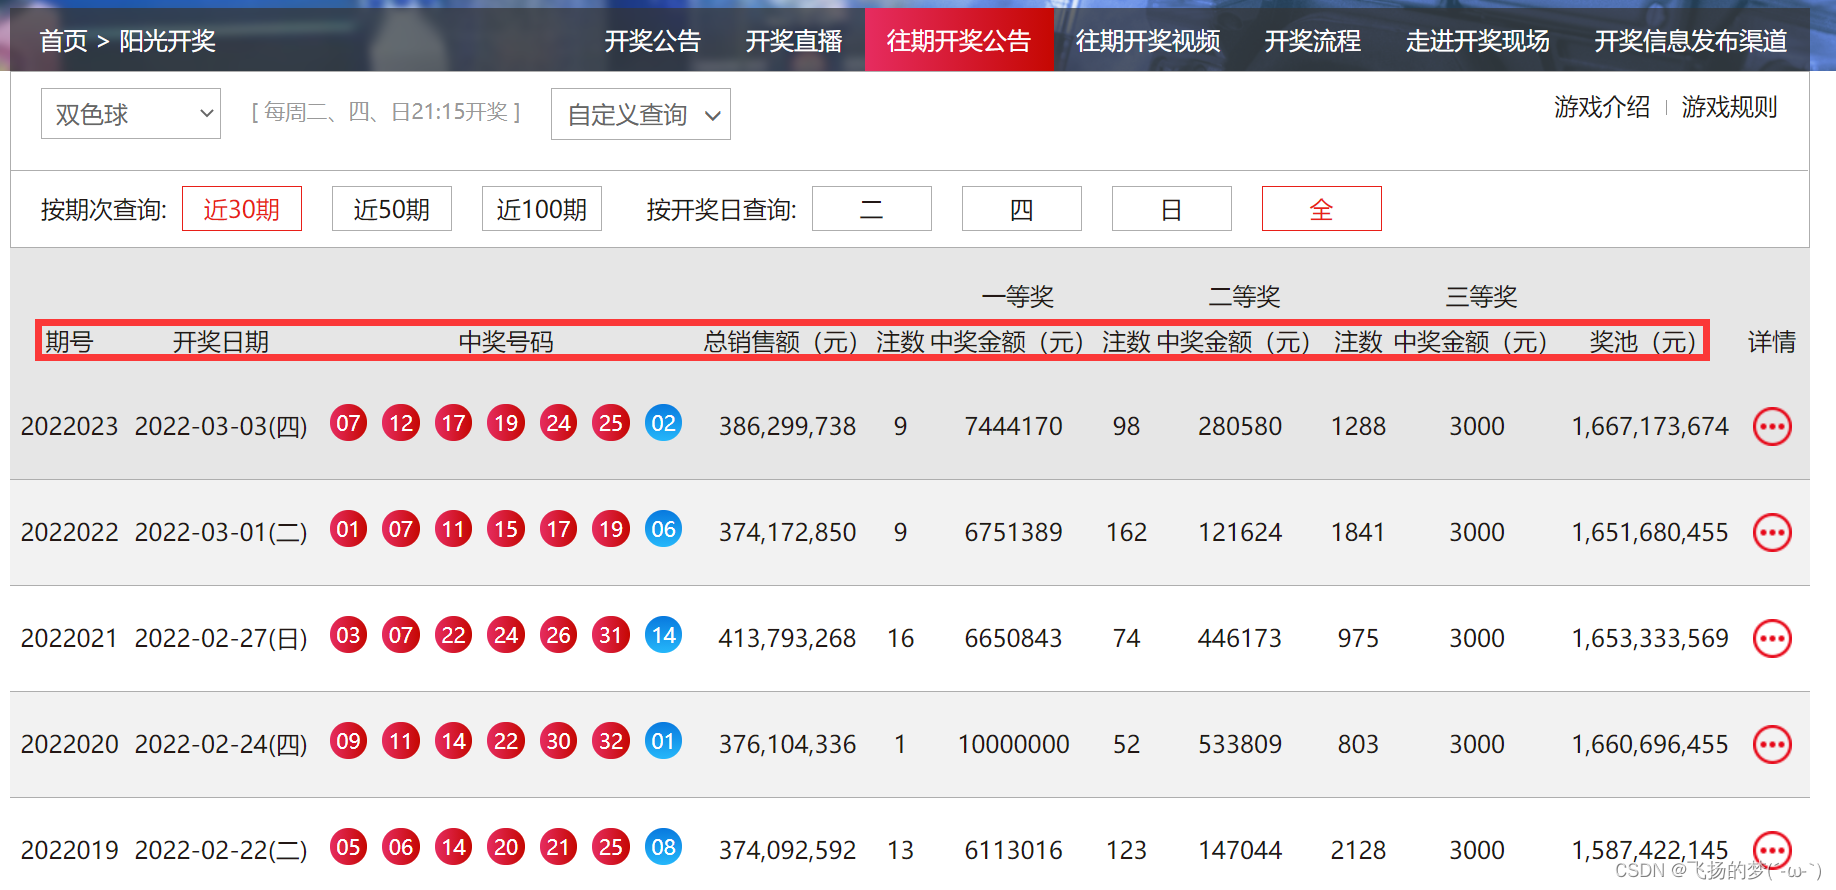
Task: Click 详情 column header
Action: [1772, 342]
